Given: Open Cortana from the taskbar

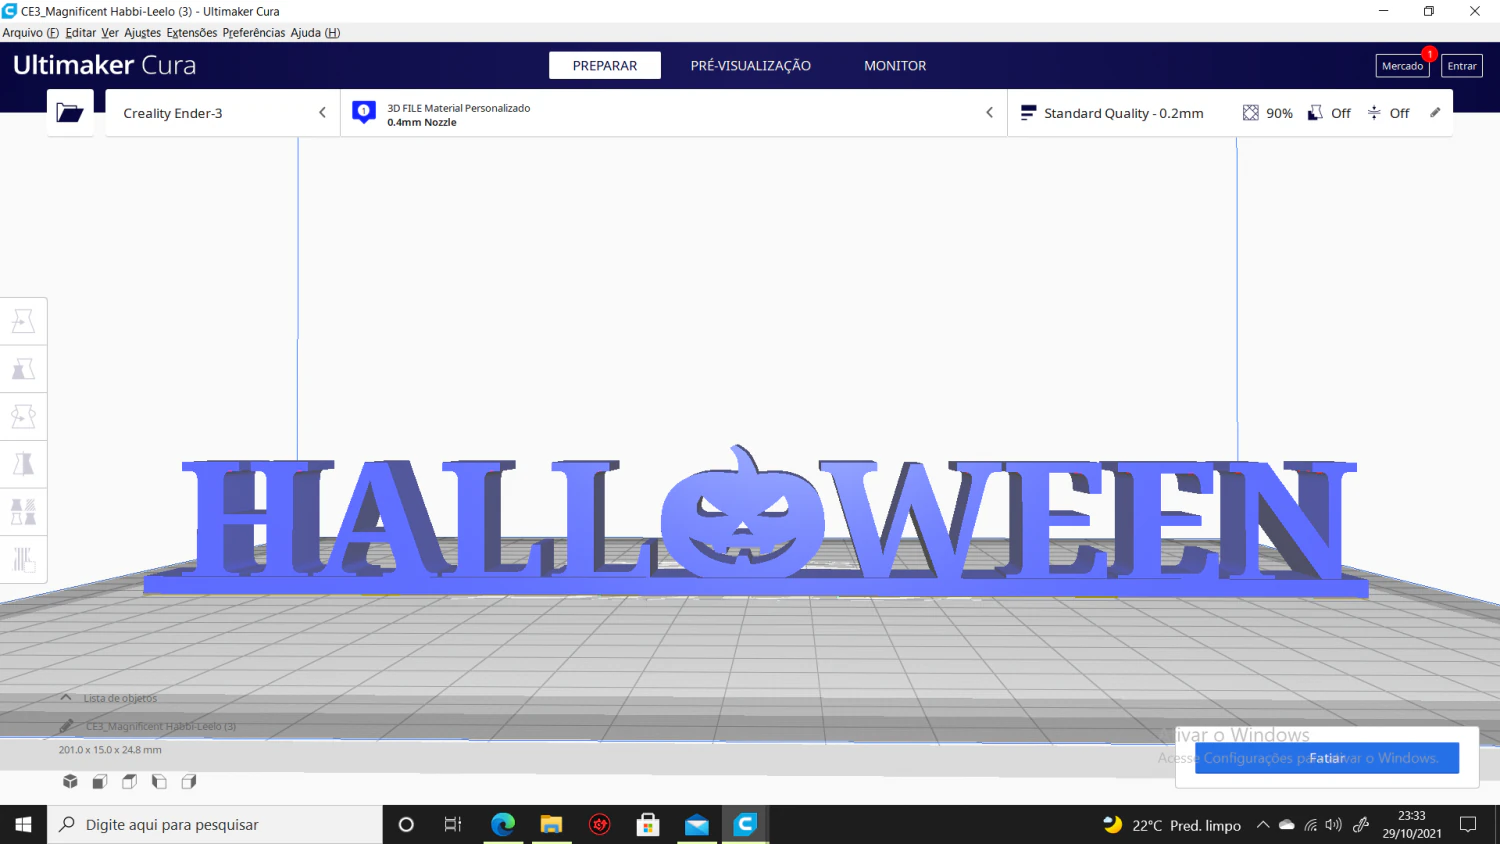Looking at the screenshot, I should point(406,824).
